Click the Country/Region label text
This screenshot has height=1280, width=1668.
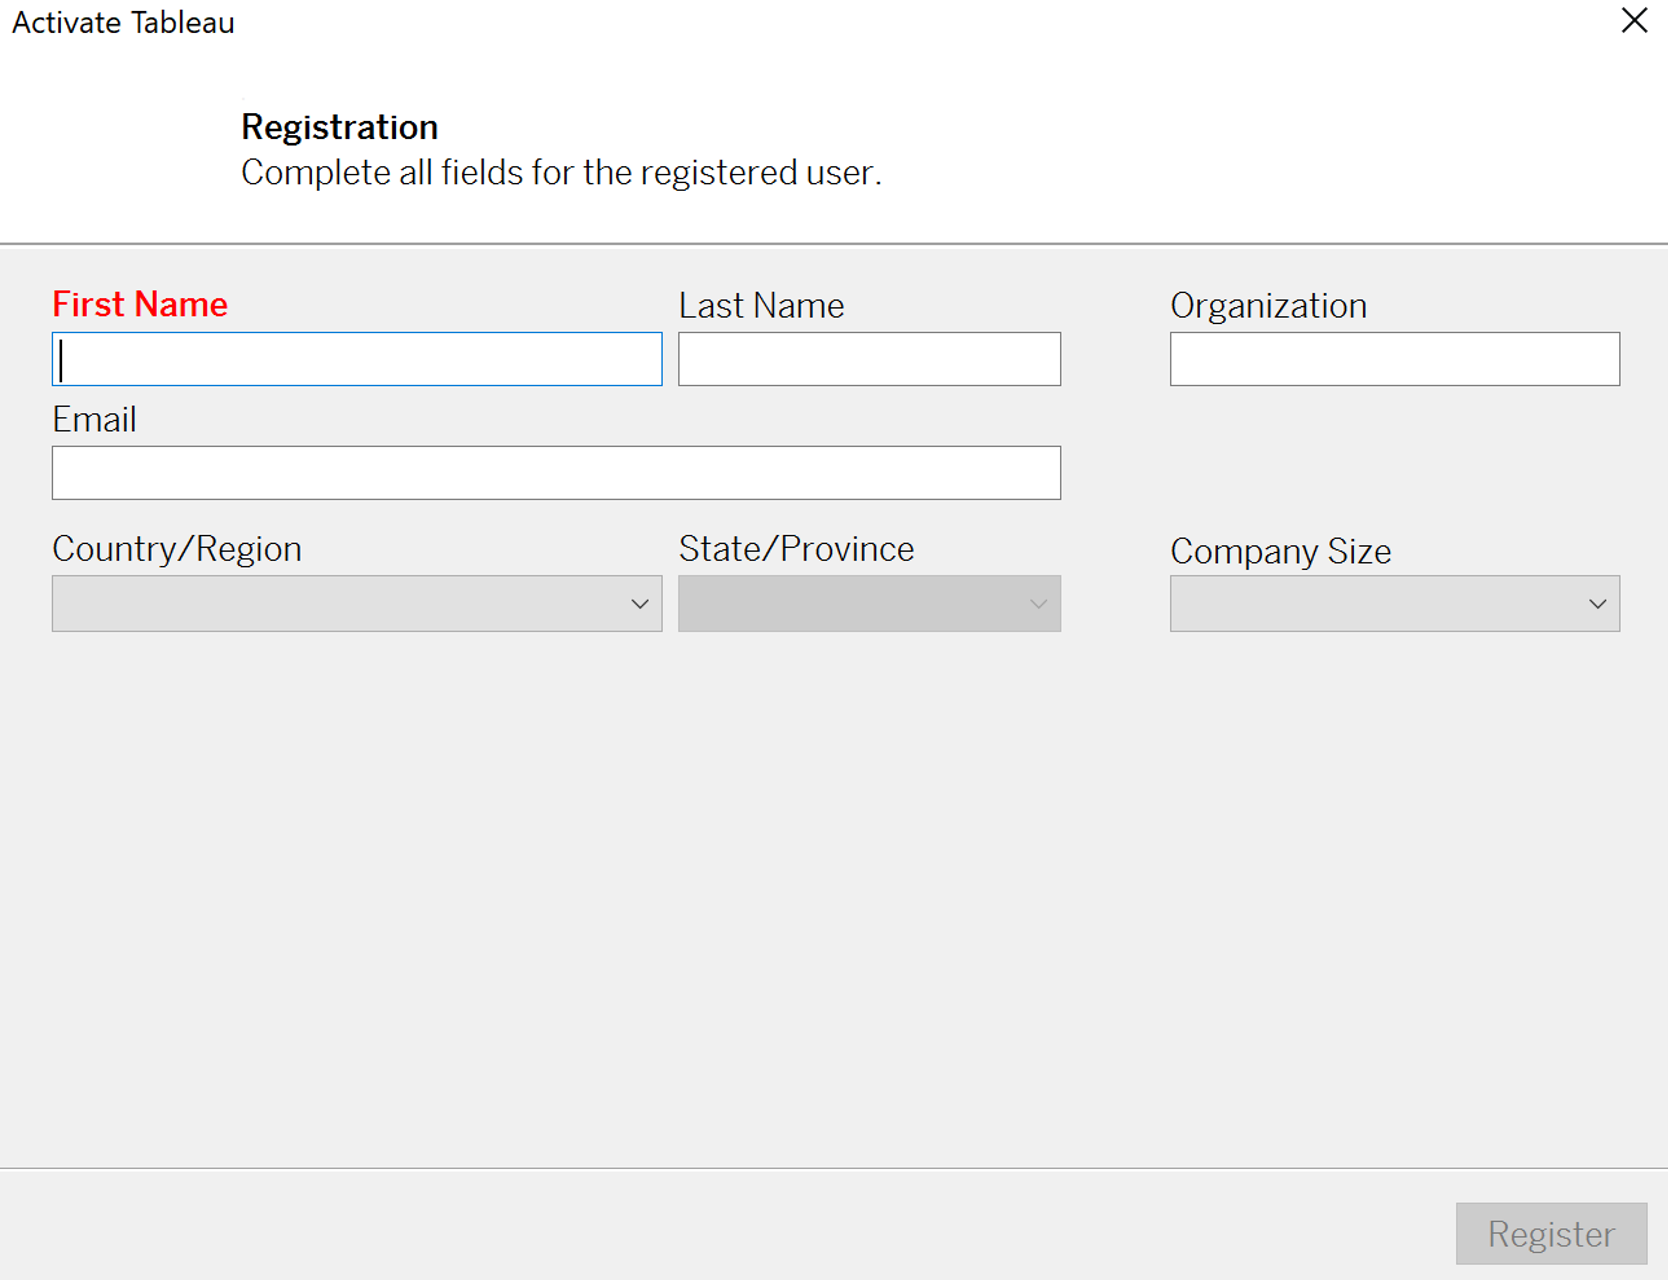177,549
